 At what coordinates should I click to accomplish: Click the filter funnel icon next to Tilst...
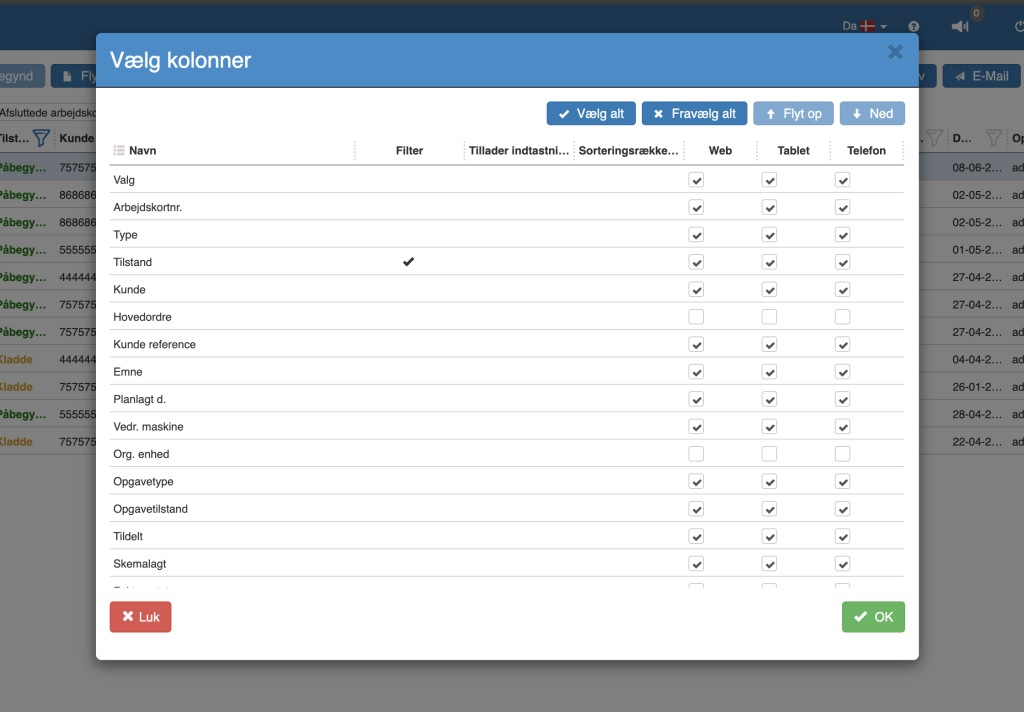pyautogui.click(x=41, y=138)
